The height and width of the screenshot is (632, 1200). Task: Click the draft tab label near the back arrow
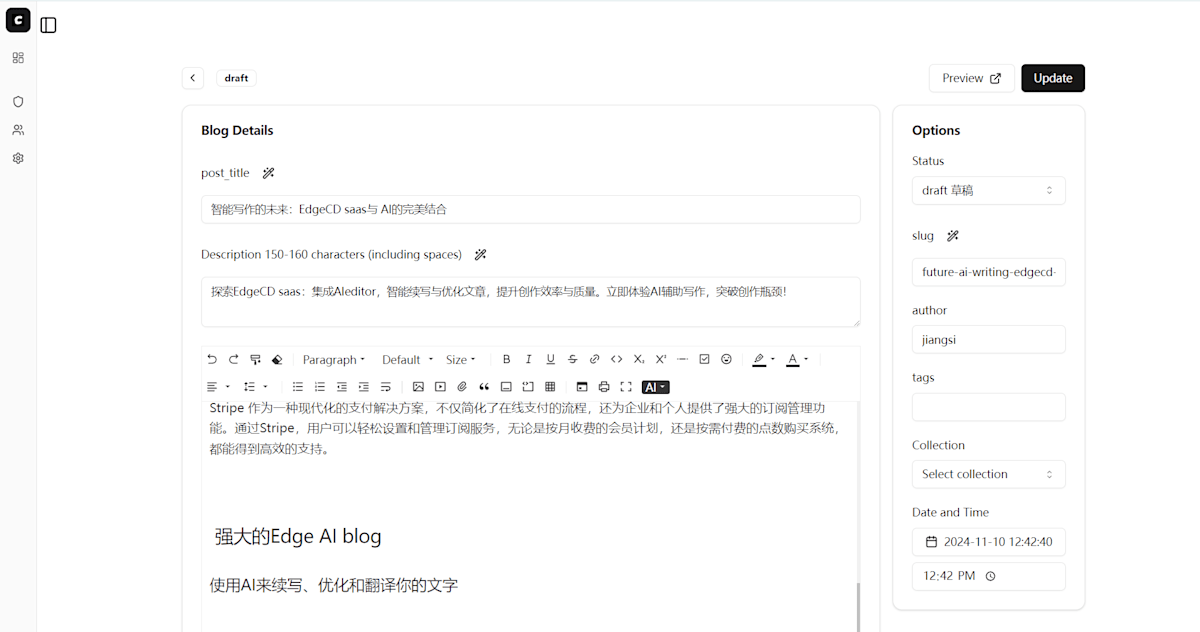coord(236,78)
